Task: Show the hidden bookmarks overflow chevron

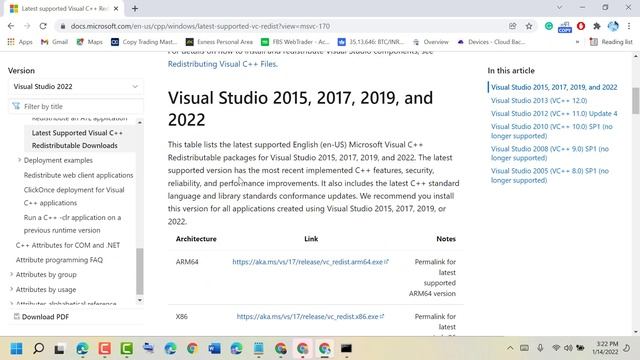Action: pos(577,42)
